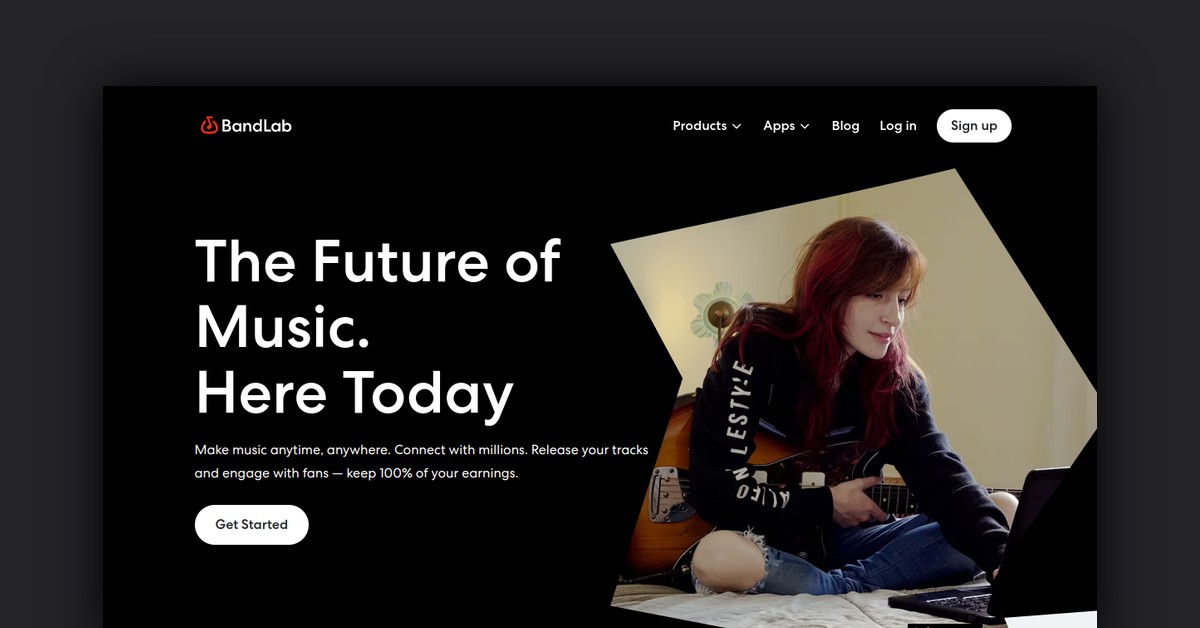
Task: Click the Log in link
Action: point(898,126)
